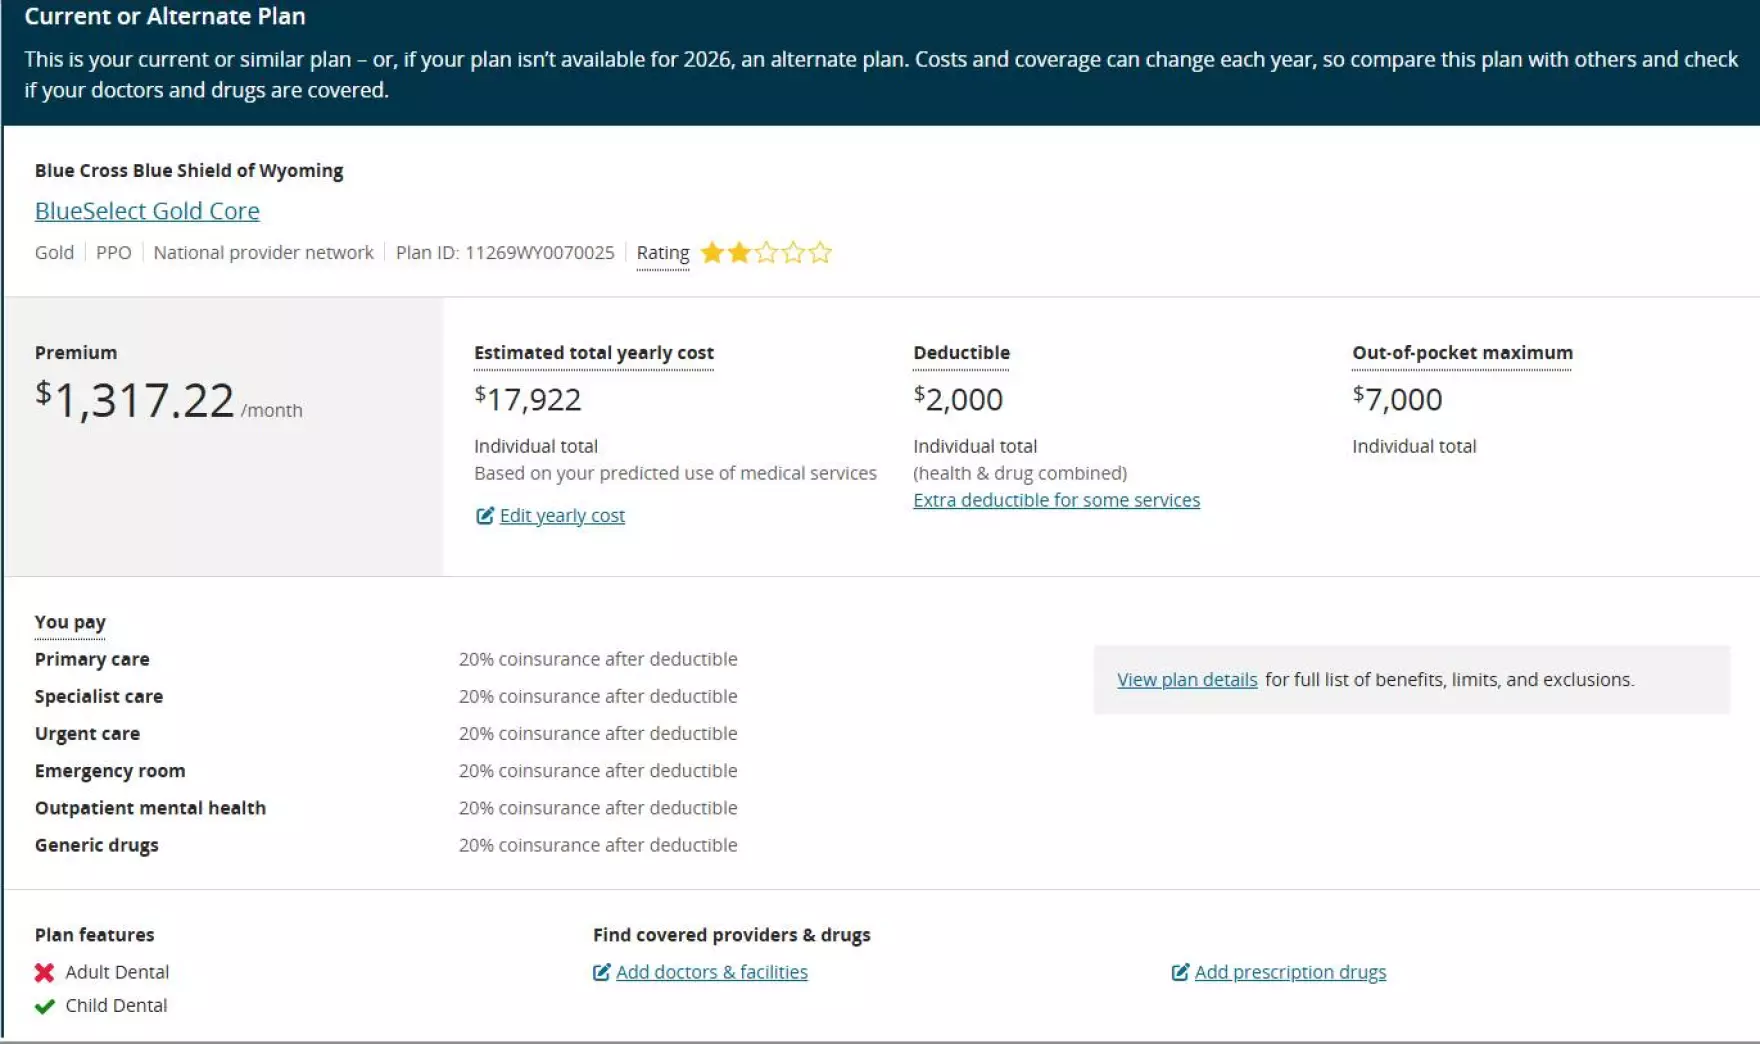Viewport: 1760px width, 1044px height.
Task: Click the Estimated total yearly cost tooltip term
Action: tap(594, 353)
